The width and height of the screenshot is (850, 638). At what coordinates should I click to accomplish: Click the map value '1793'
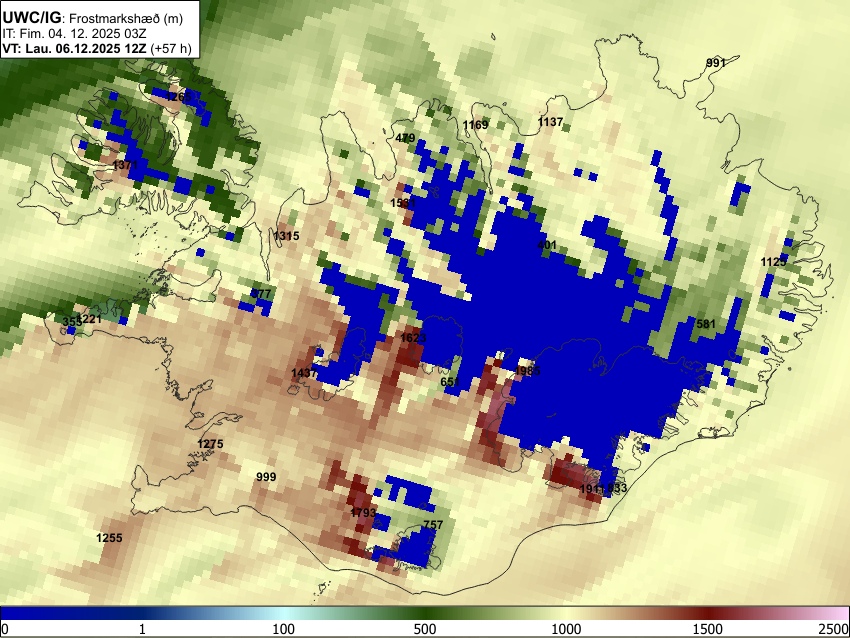[363, 512]
